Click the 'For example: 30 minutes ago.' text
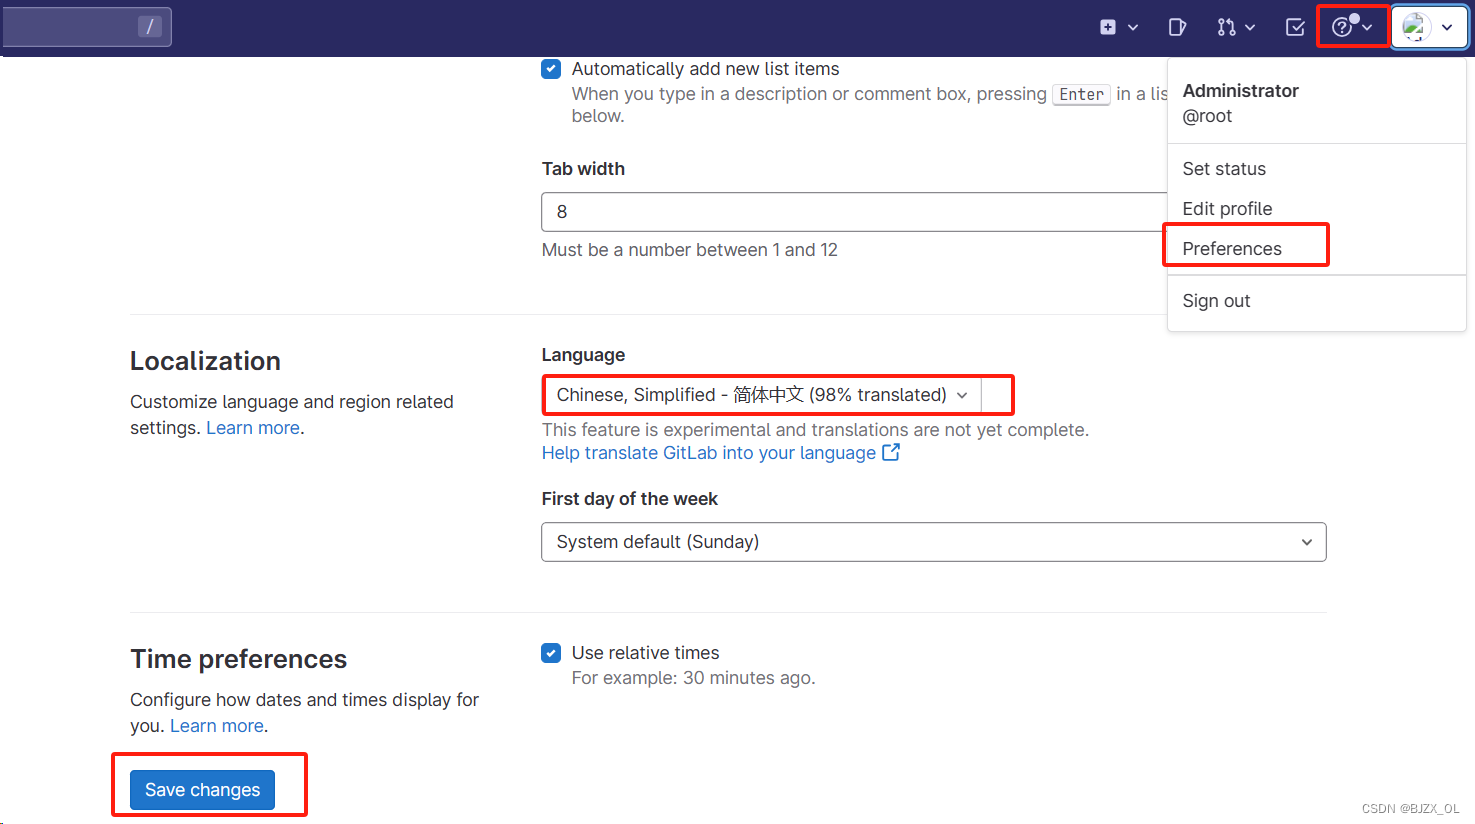The width and height of the screenshot is (1475, 824). [x=693, y=678]
